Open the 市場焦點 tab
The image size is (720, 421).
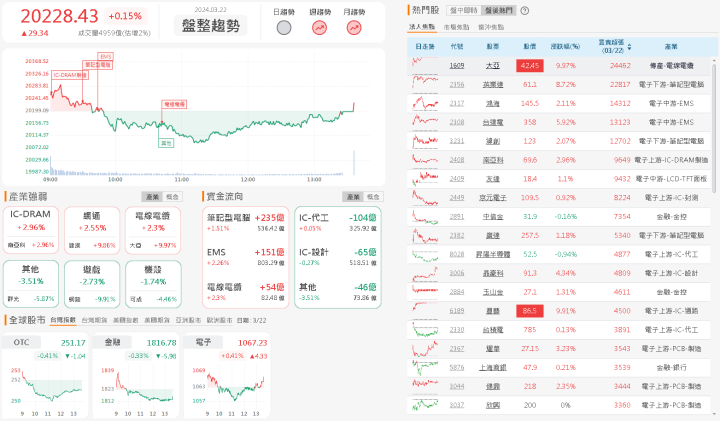(x=456, y=27)
